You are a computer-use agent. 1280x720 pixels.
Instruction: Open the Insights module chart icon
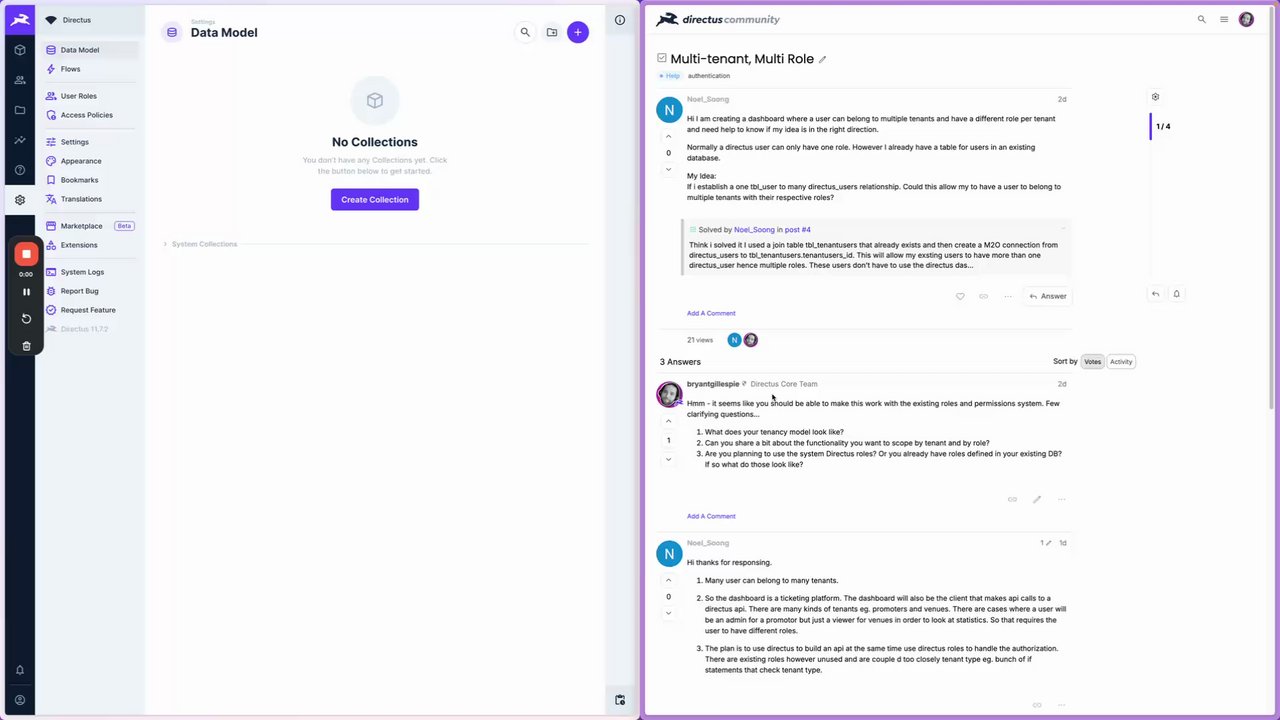pos(20,140)
